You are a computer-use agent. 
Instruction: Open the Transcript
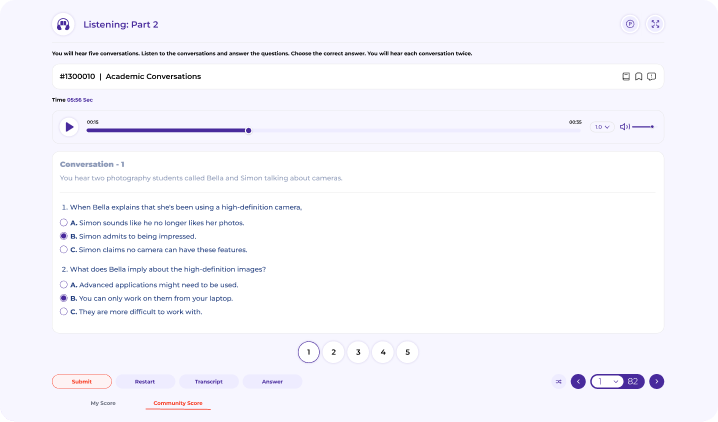pyautogui.click(x=209, y=381)
